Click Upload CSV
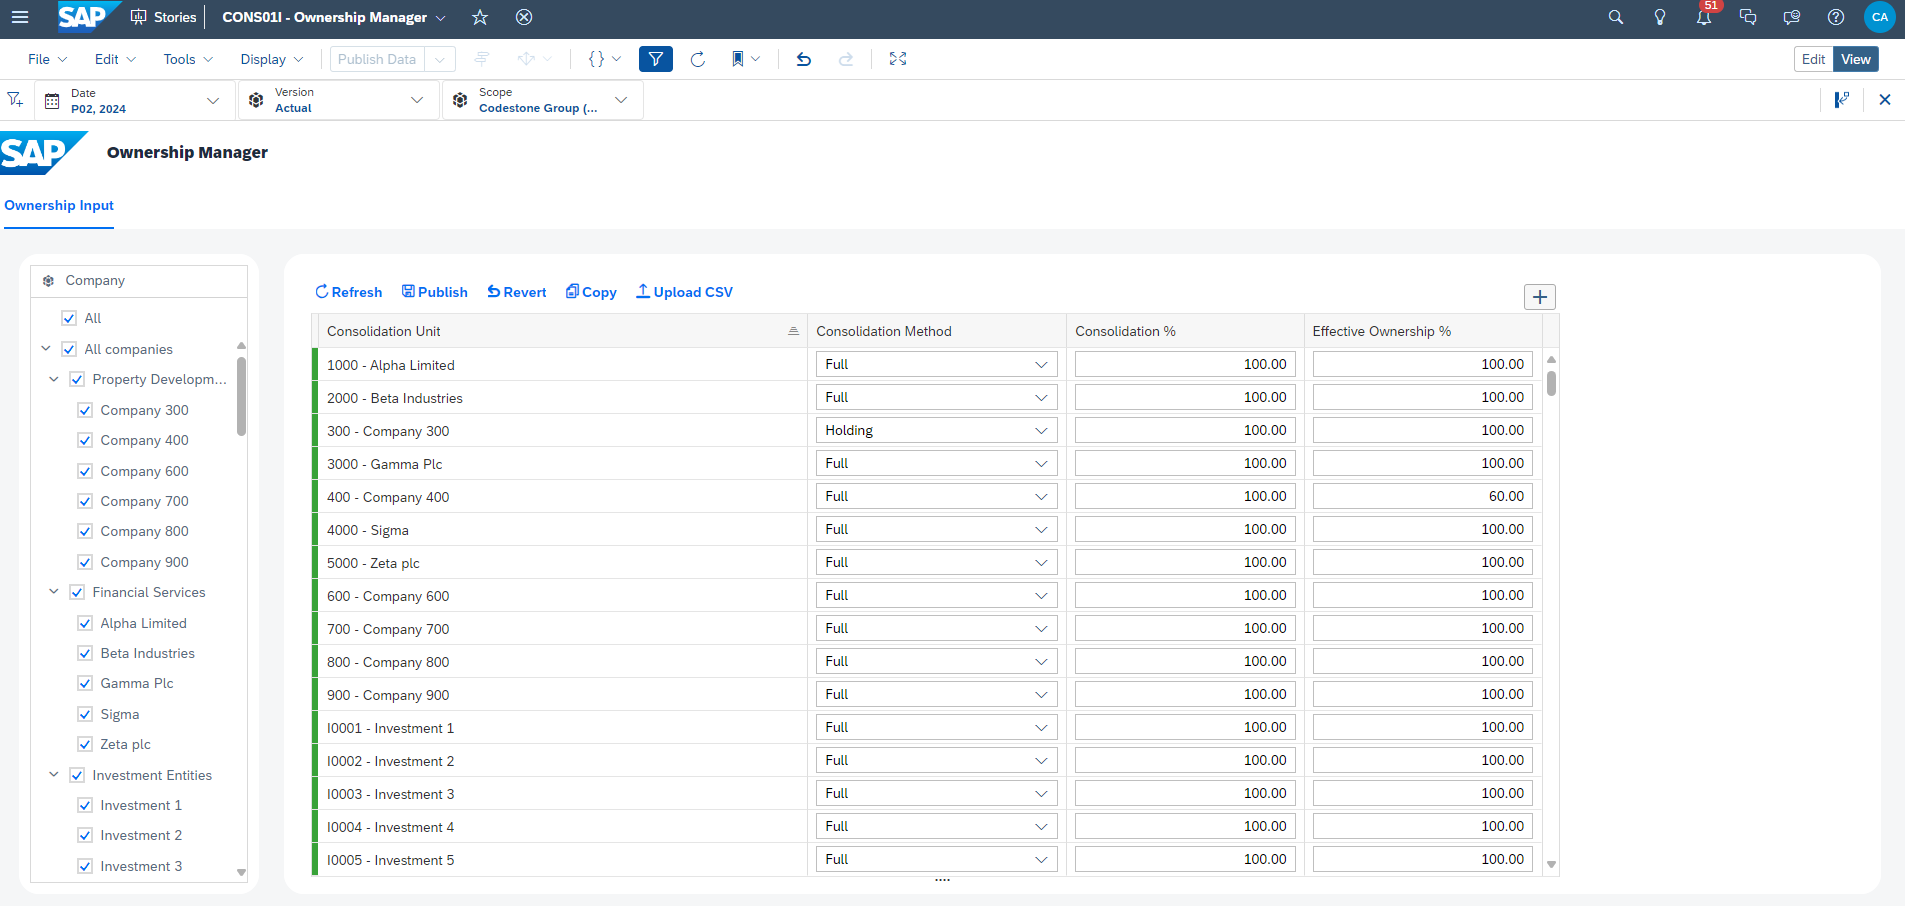 (685, 292)
